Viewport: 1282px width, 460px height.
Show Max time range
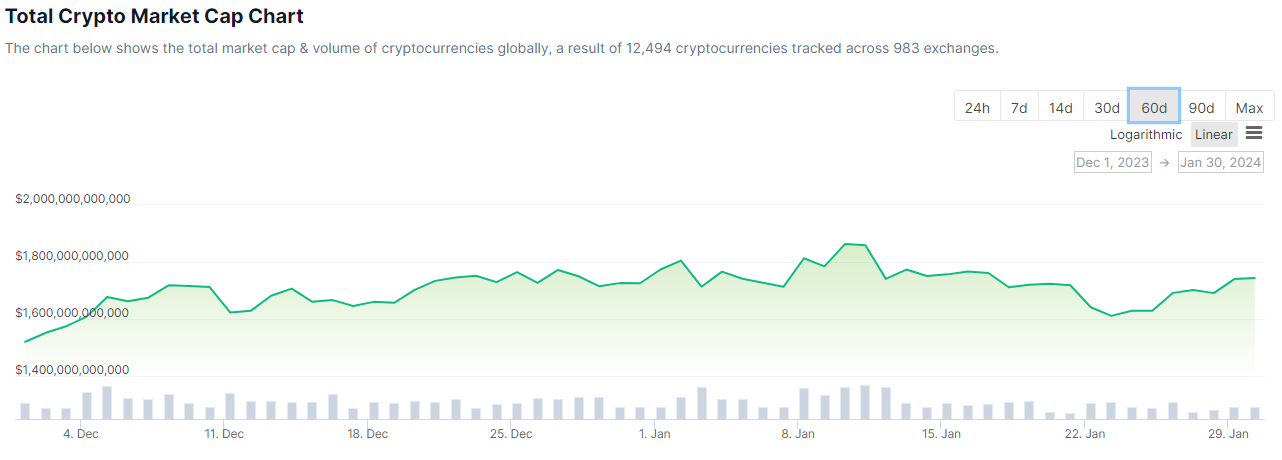[x=1249, y=108]
